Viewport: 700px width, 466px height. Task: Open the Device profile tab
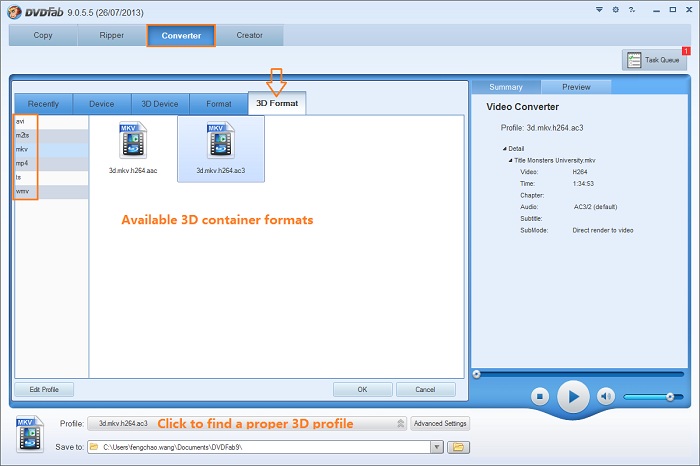pos(102,104)
